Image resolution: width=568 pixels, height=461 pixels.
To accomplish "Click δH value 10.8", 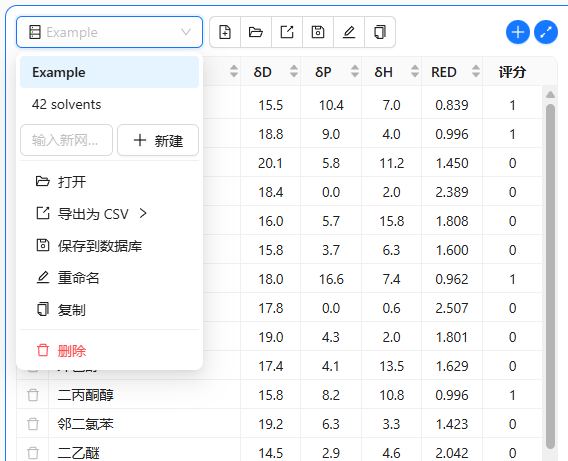I will (x=392, y=395).
